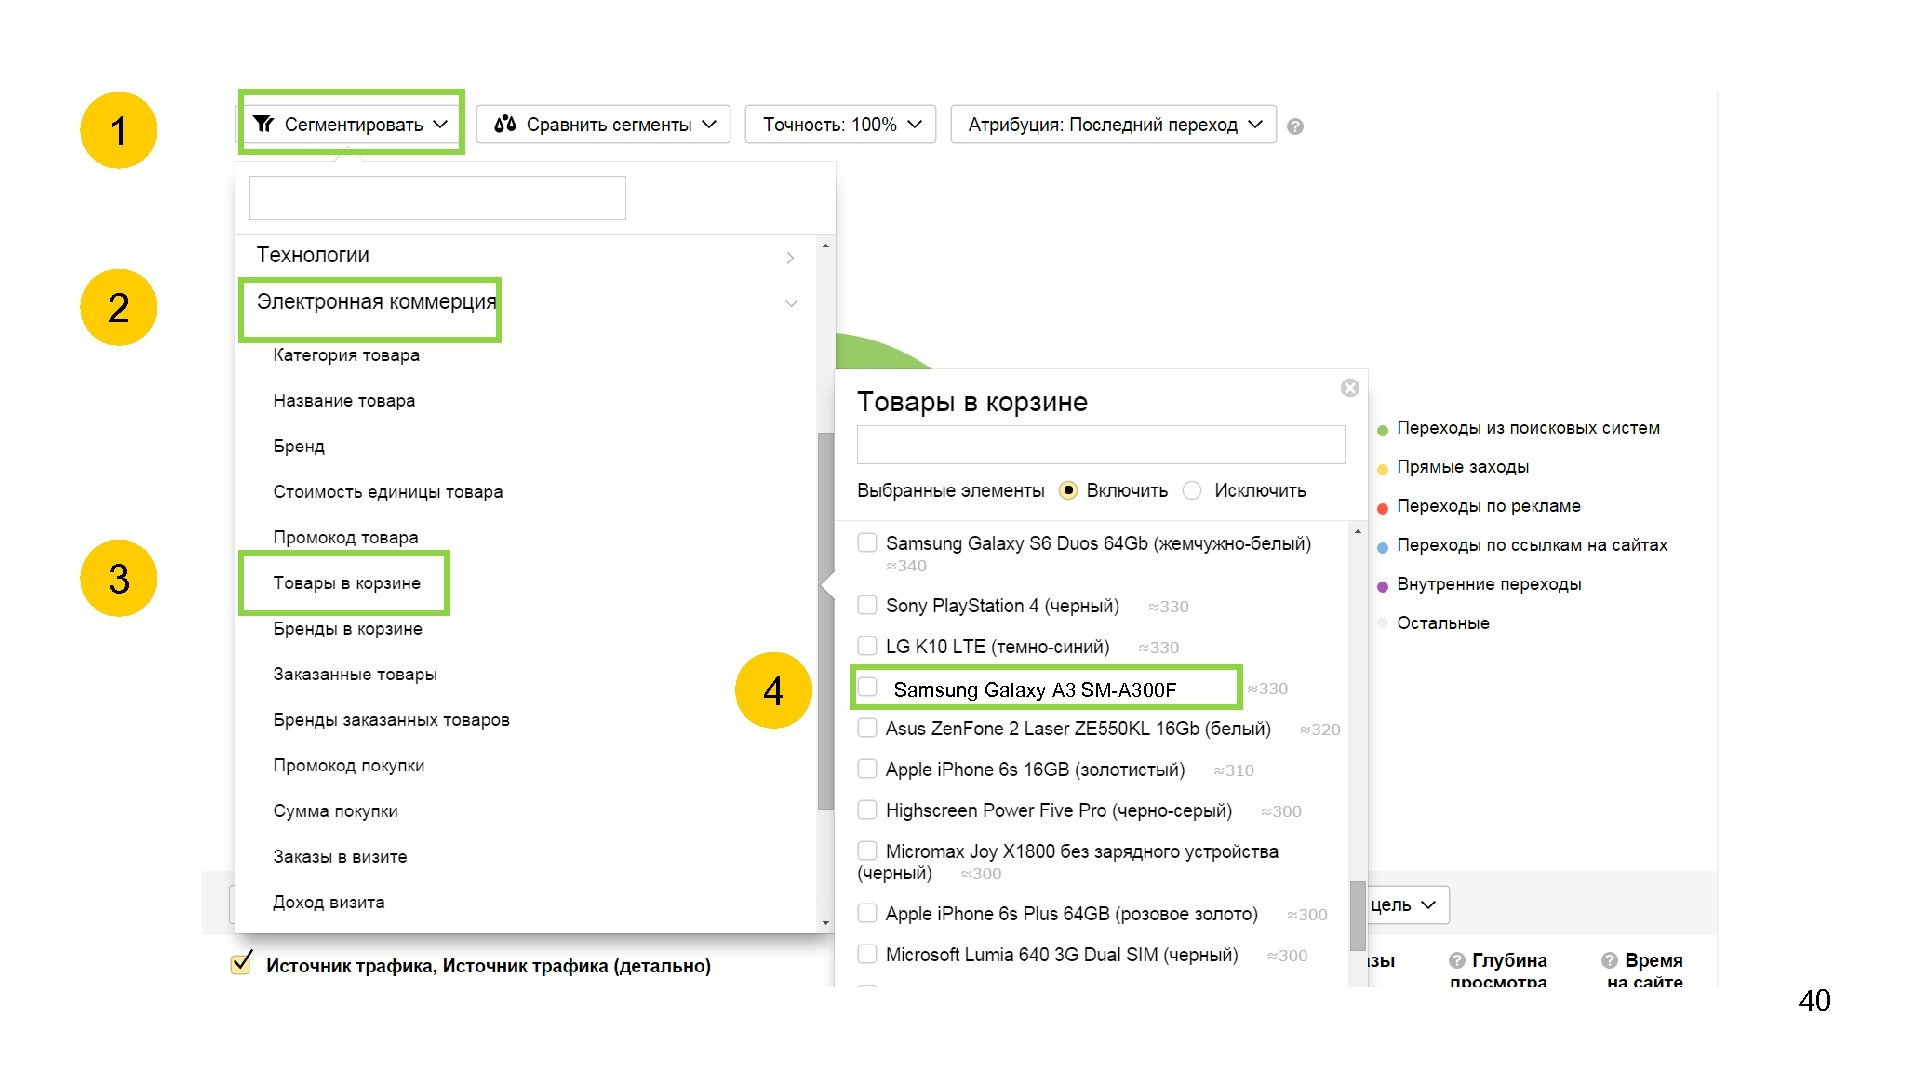Click Остальные legend entry
Viewport: 1920px width, 1080px height.
point(1433,623)
